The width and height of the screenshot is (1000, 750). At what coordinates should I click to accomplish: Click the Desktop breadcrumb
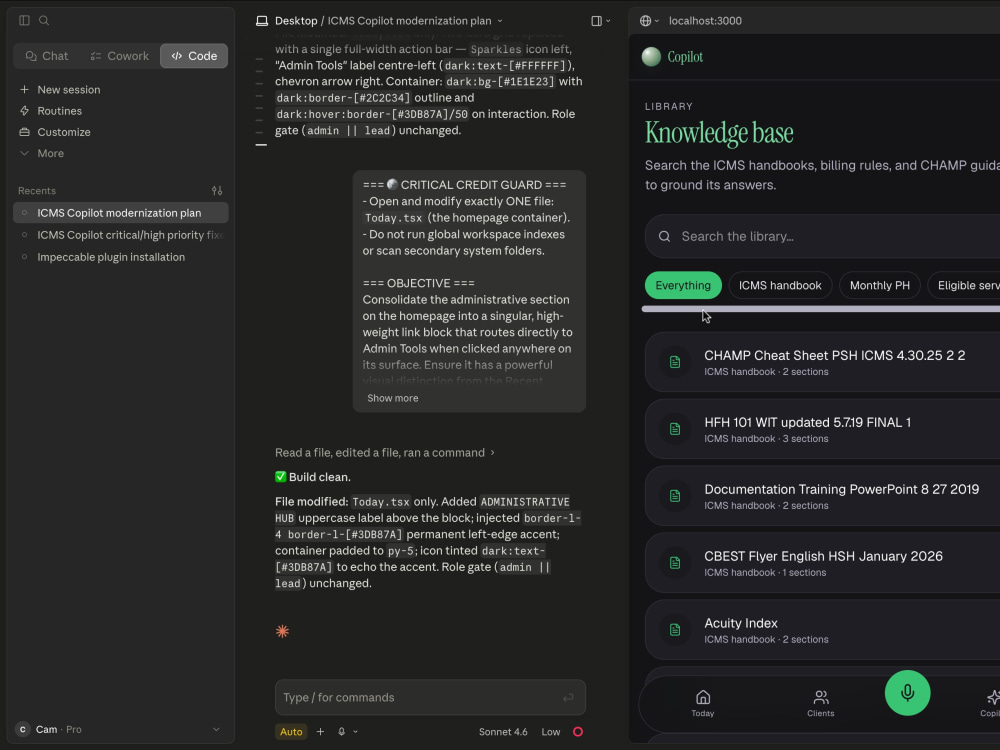coord(296,21)
